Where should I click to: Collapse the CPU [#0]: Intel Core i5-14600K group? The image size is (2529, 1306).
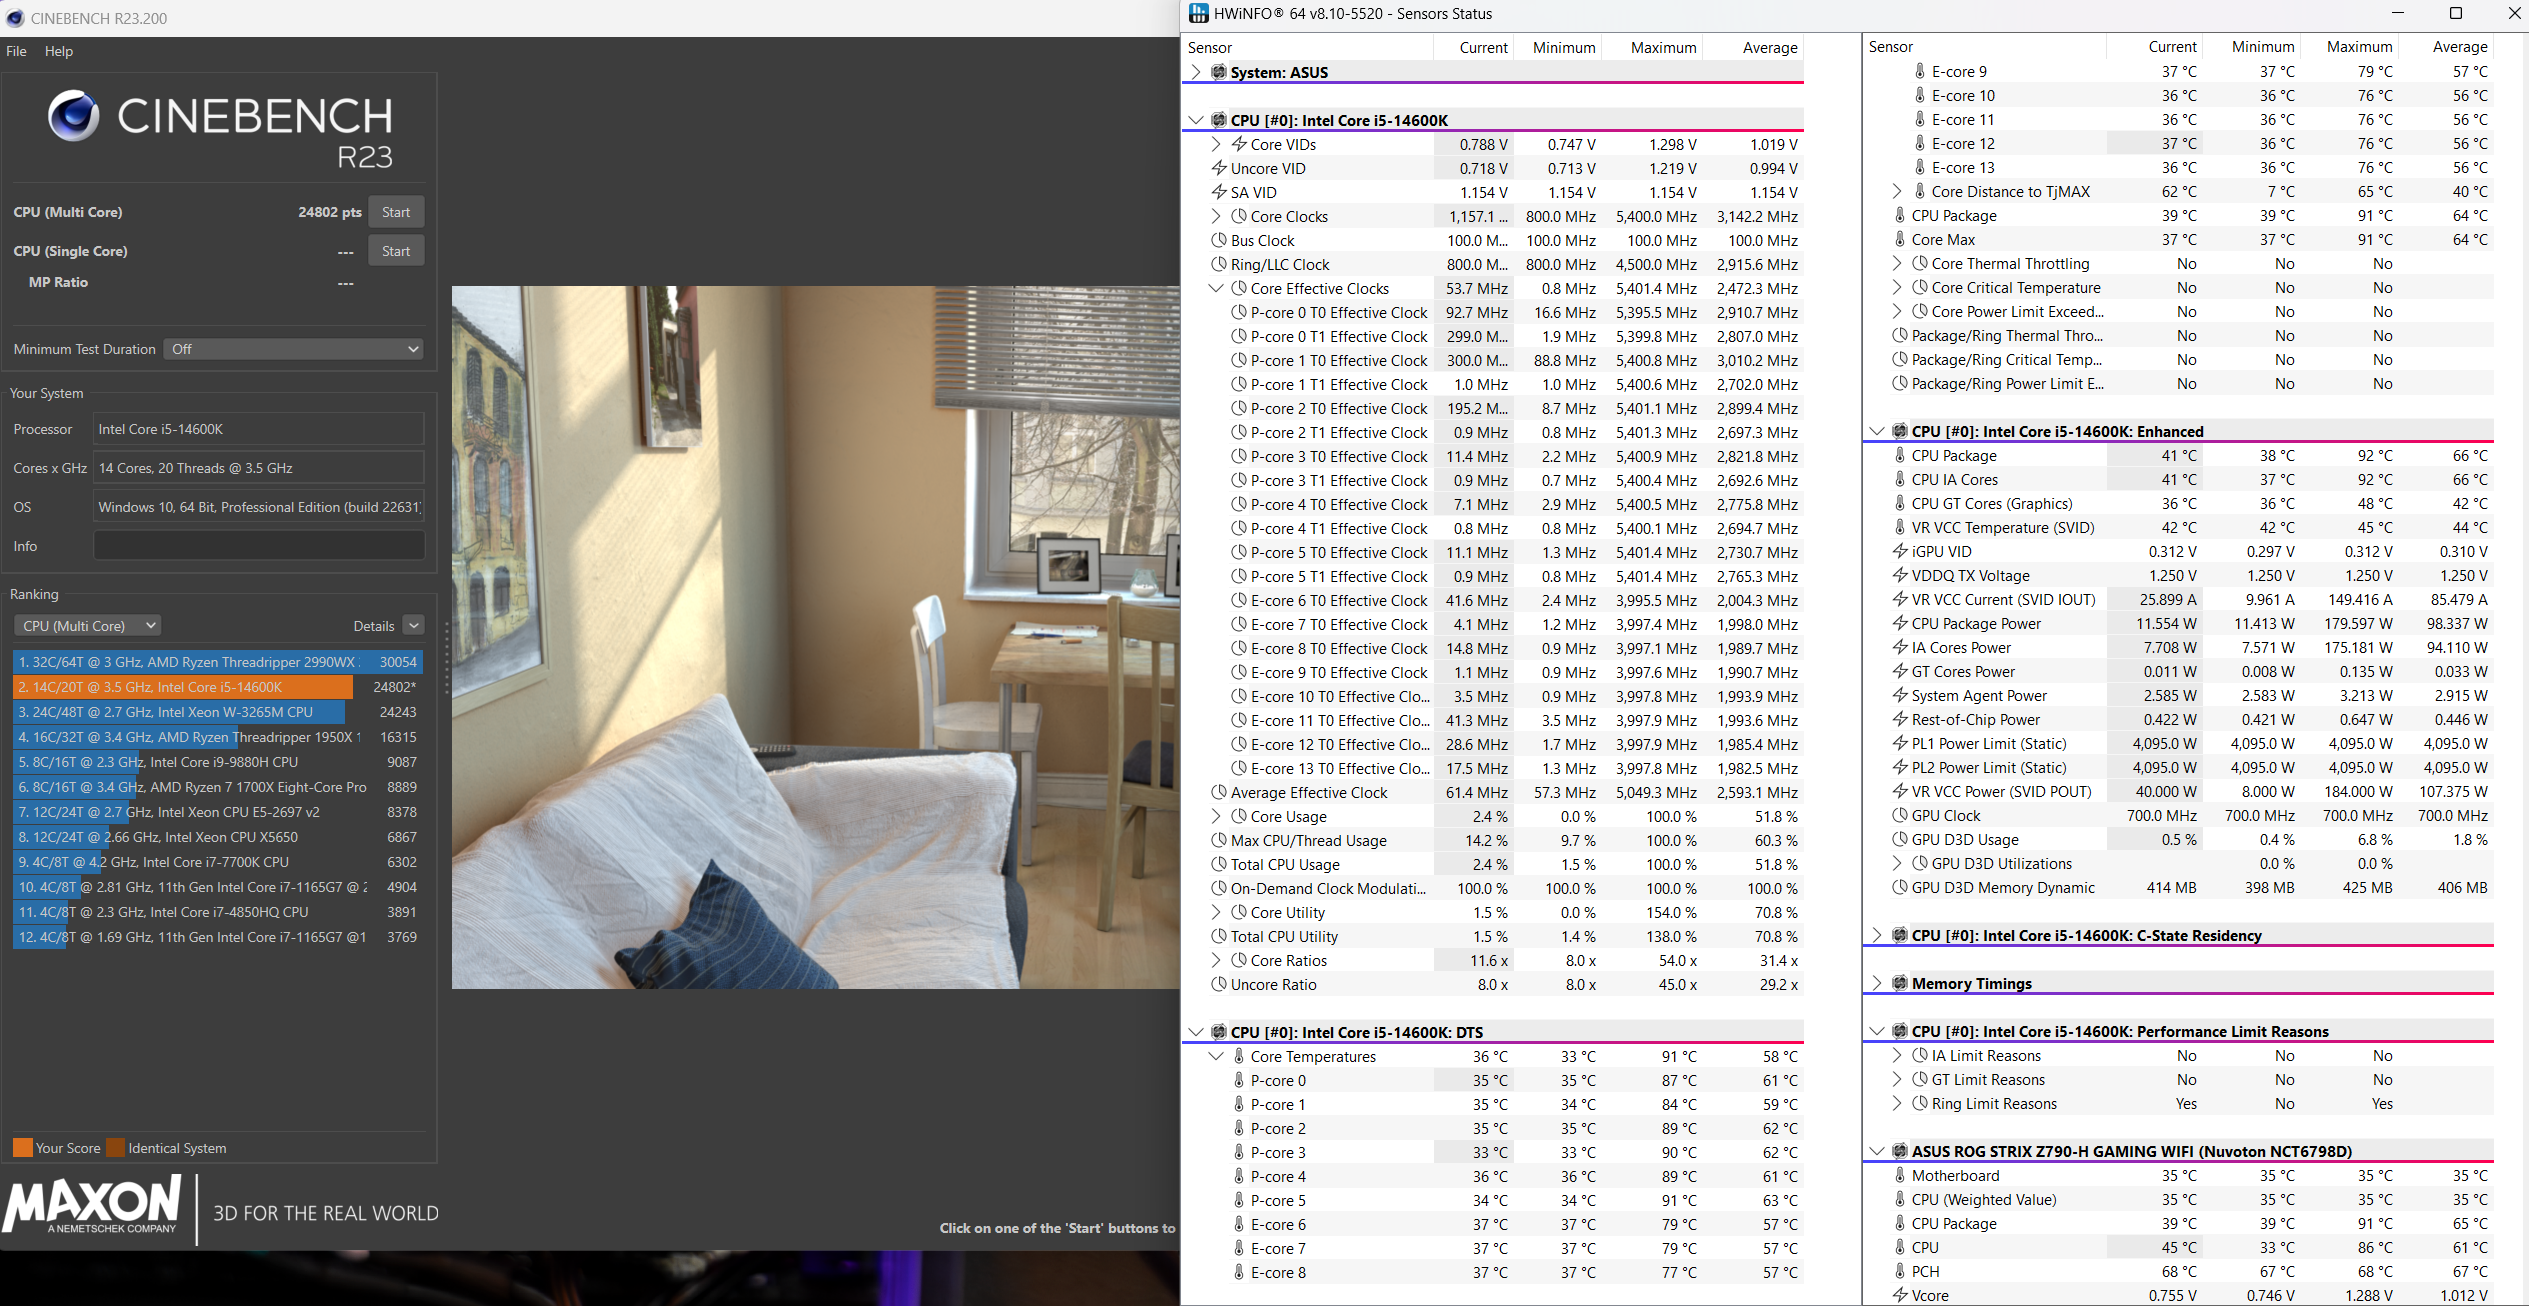1196,120
